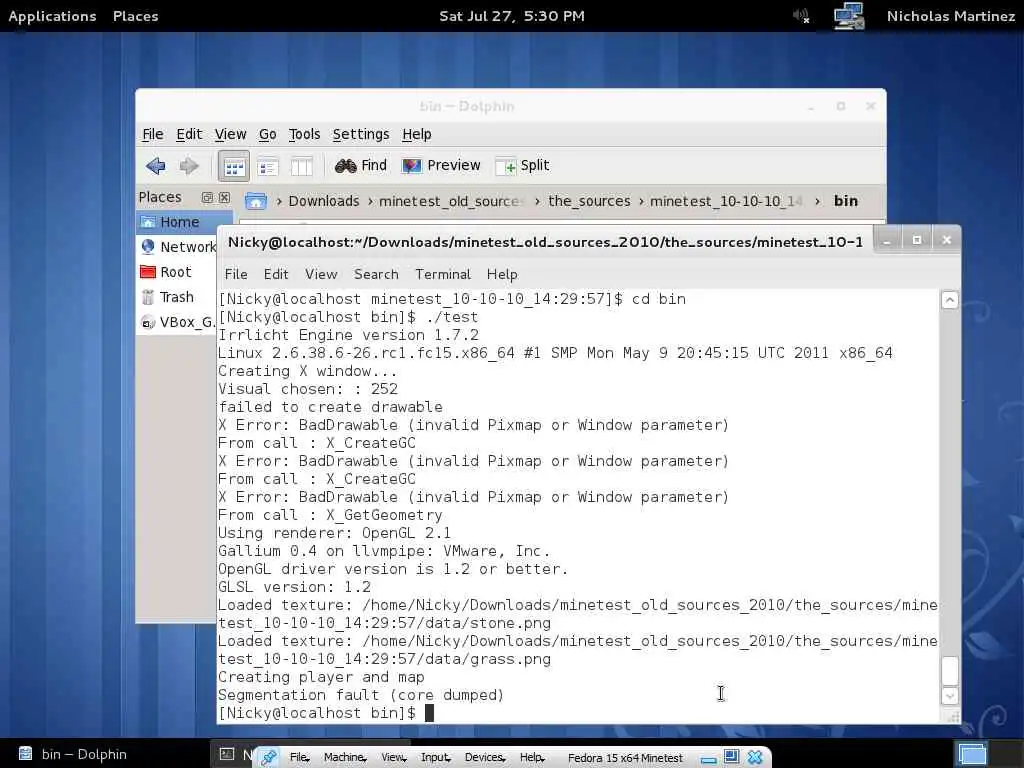Switch Dolphin to details view mode
The height and width of the screenshot is (768, 1024).
coord(268,167)
